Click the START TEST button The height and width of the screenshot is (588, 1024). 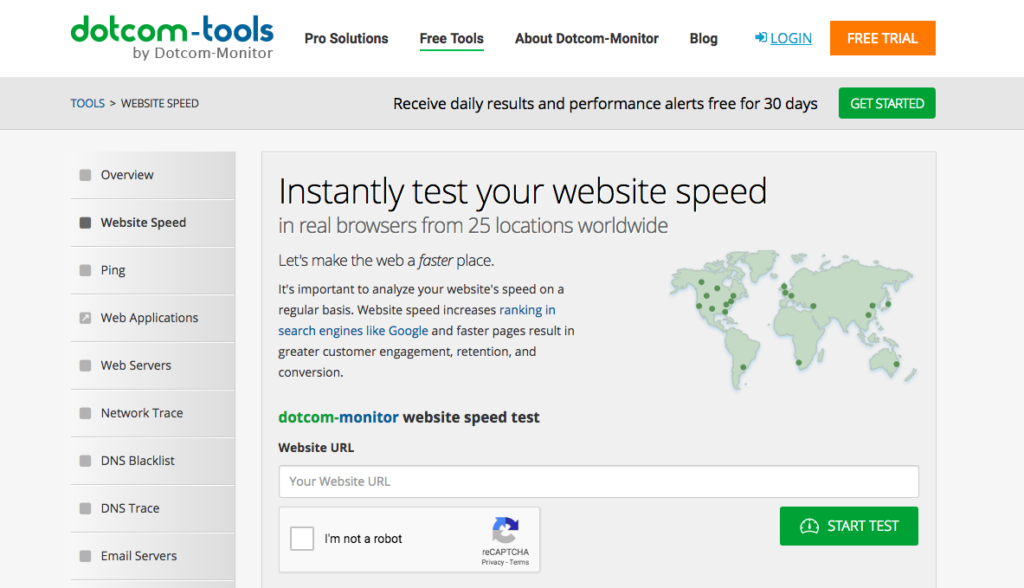[849, 526]
